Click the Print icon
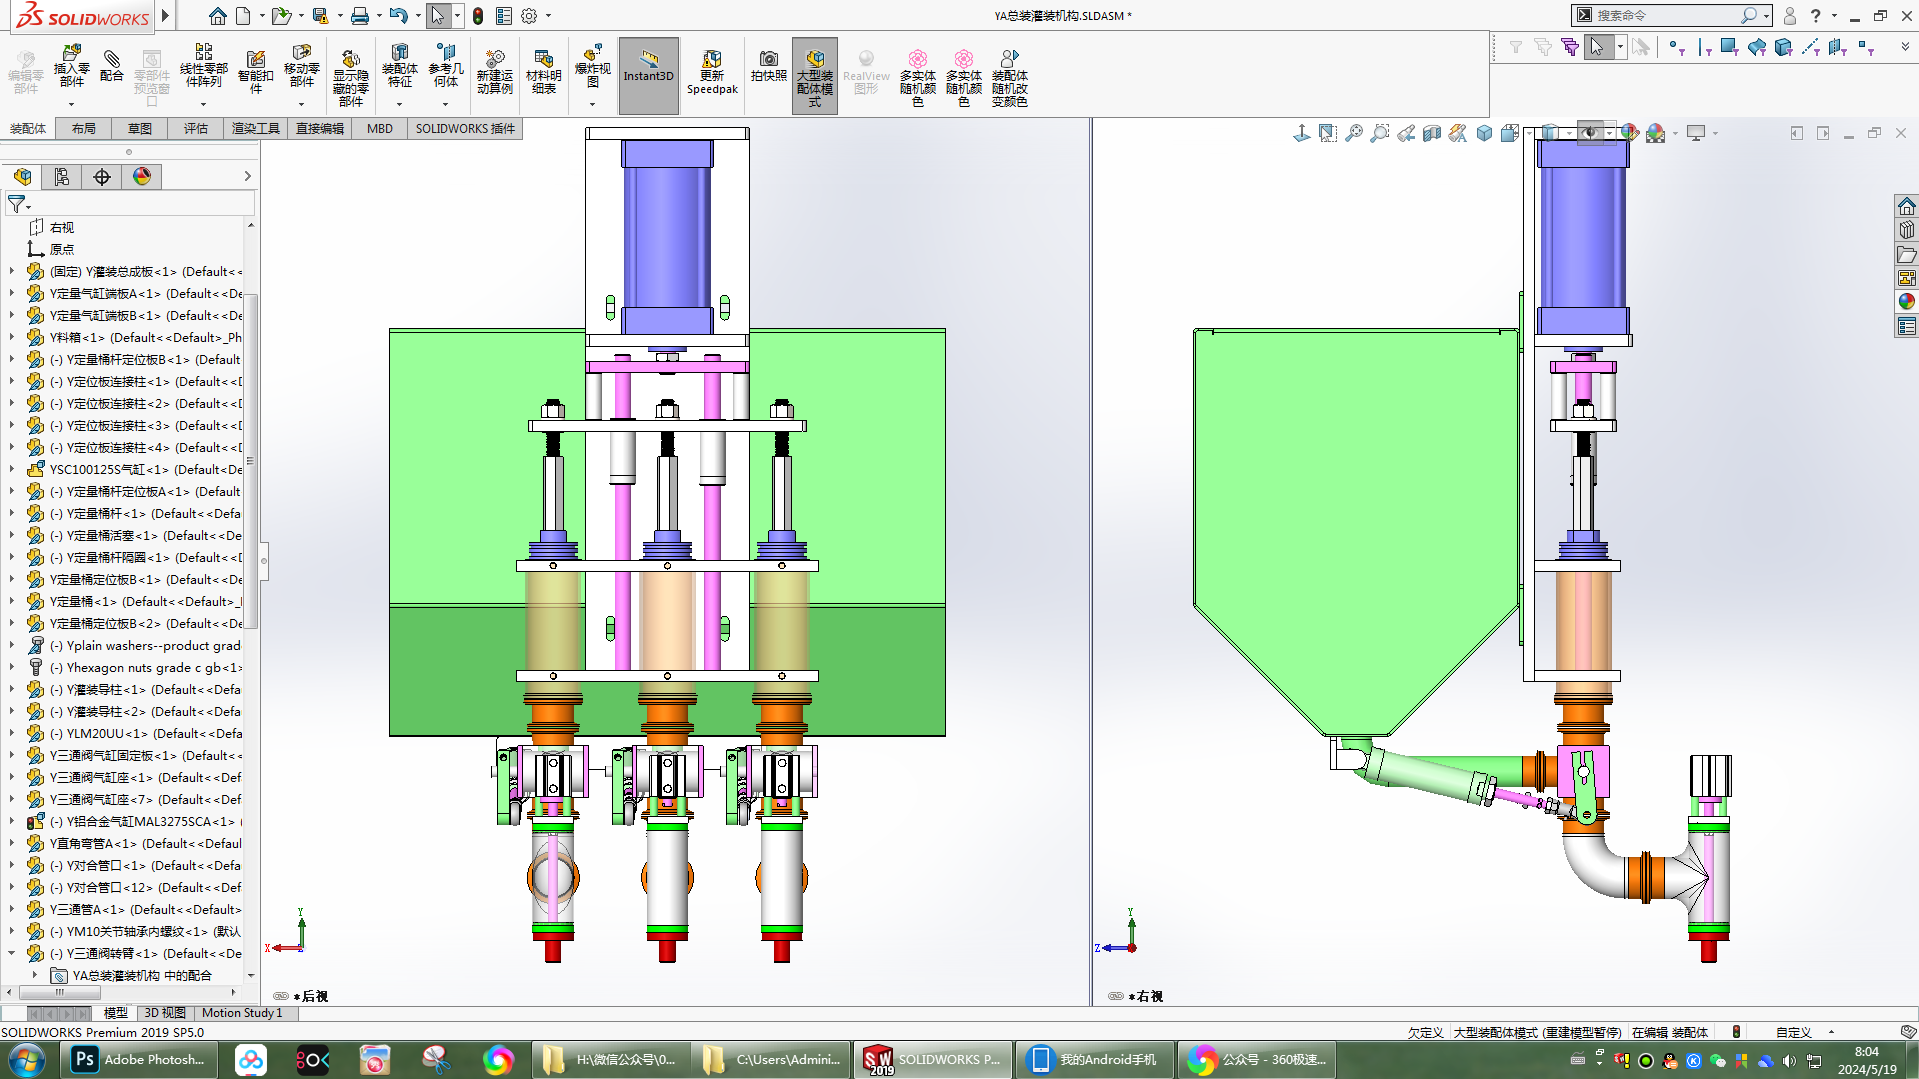1919x1079 pixels. [x=360, y=16]
